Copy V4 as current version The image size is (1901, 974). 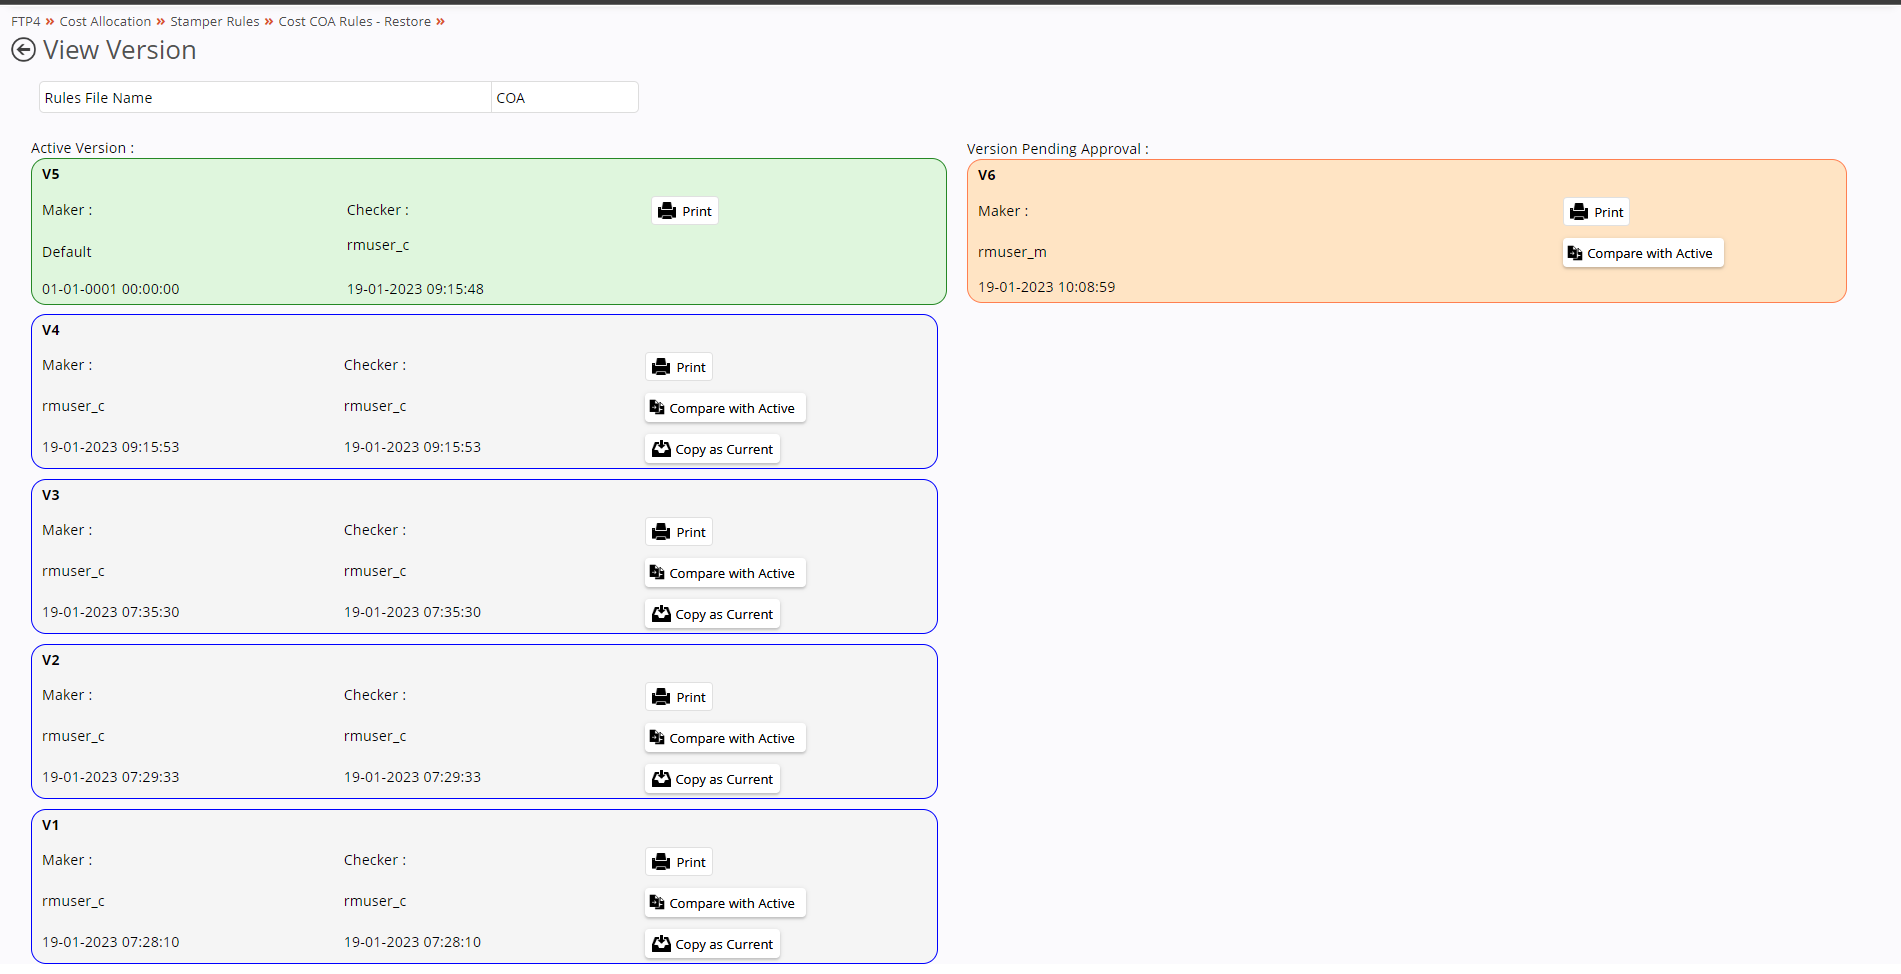click(712, 449)
